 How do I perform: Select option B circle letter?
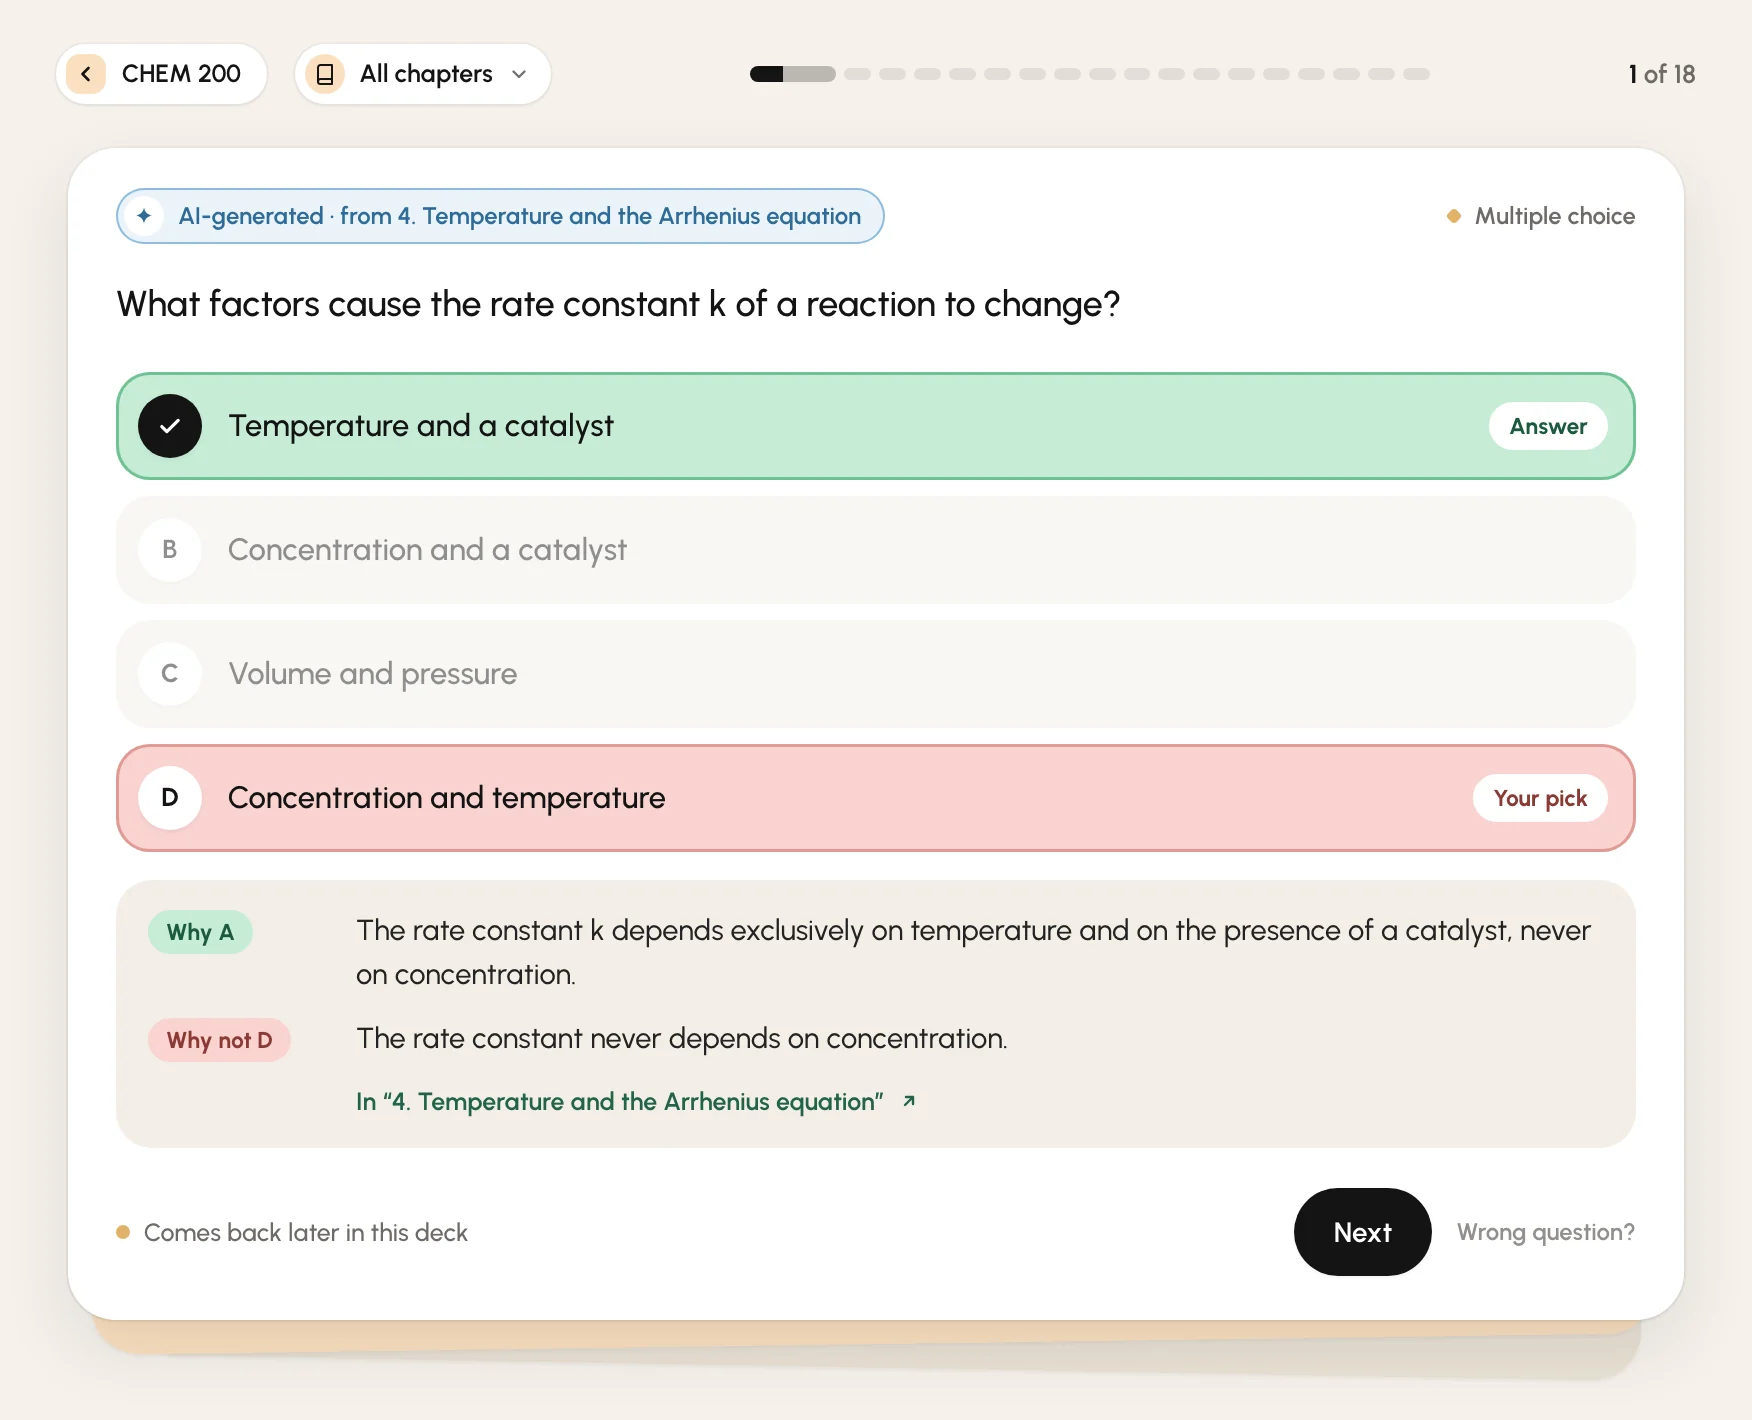click(x=170, y=550)
